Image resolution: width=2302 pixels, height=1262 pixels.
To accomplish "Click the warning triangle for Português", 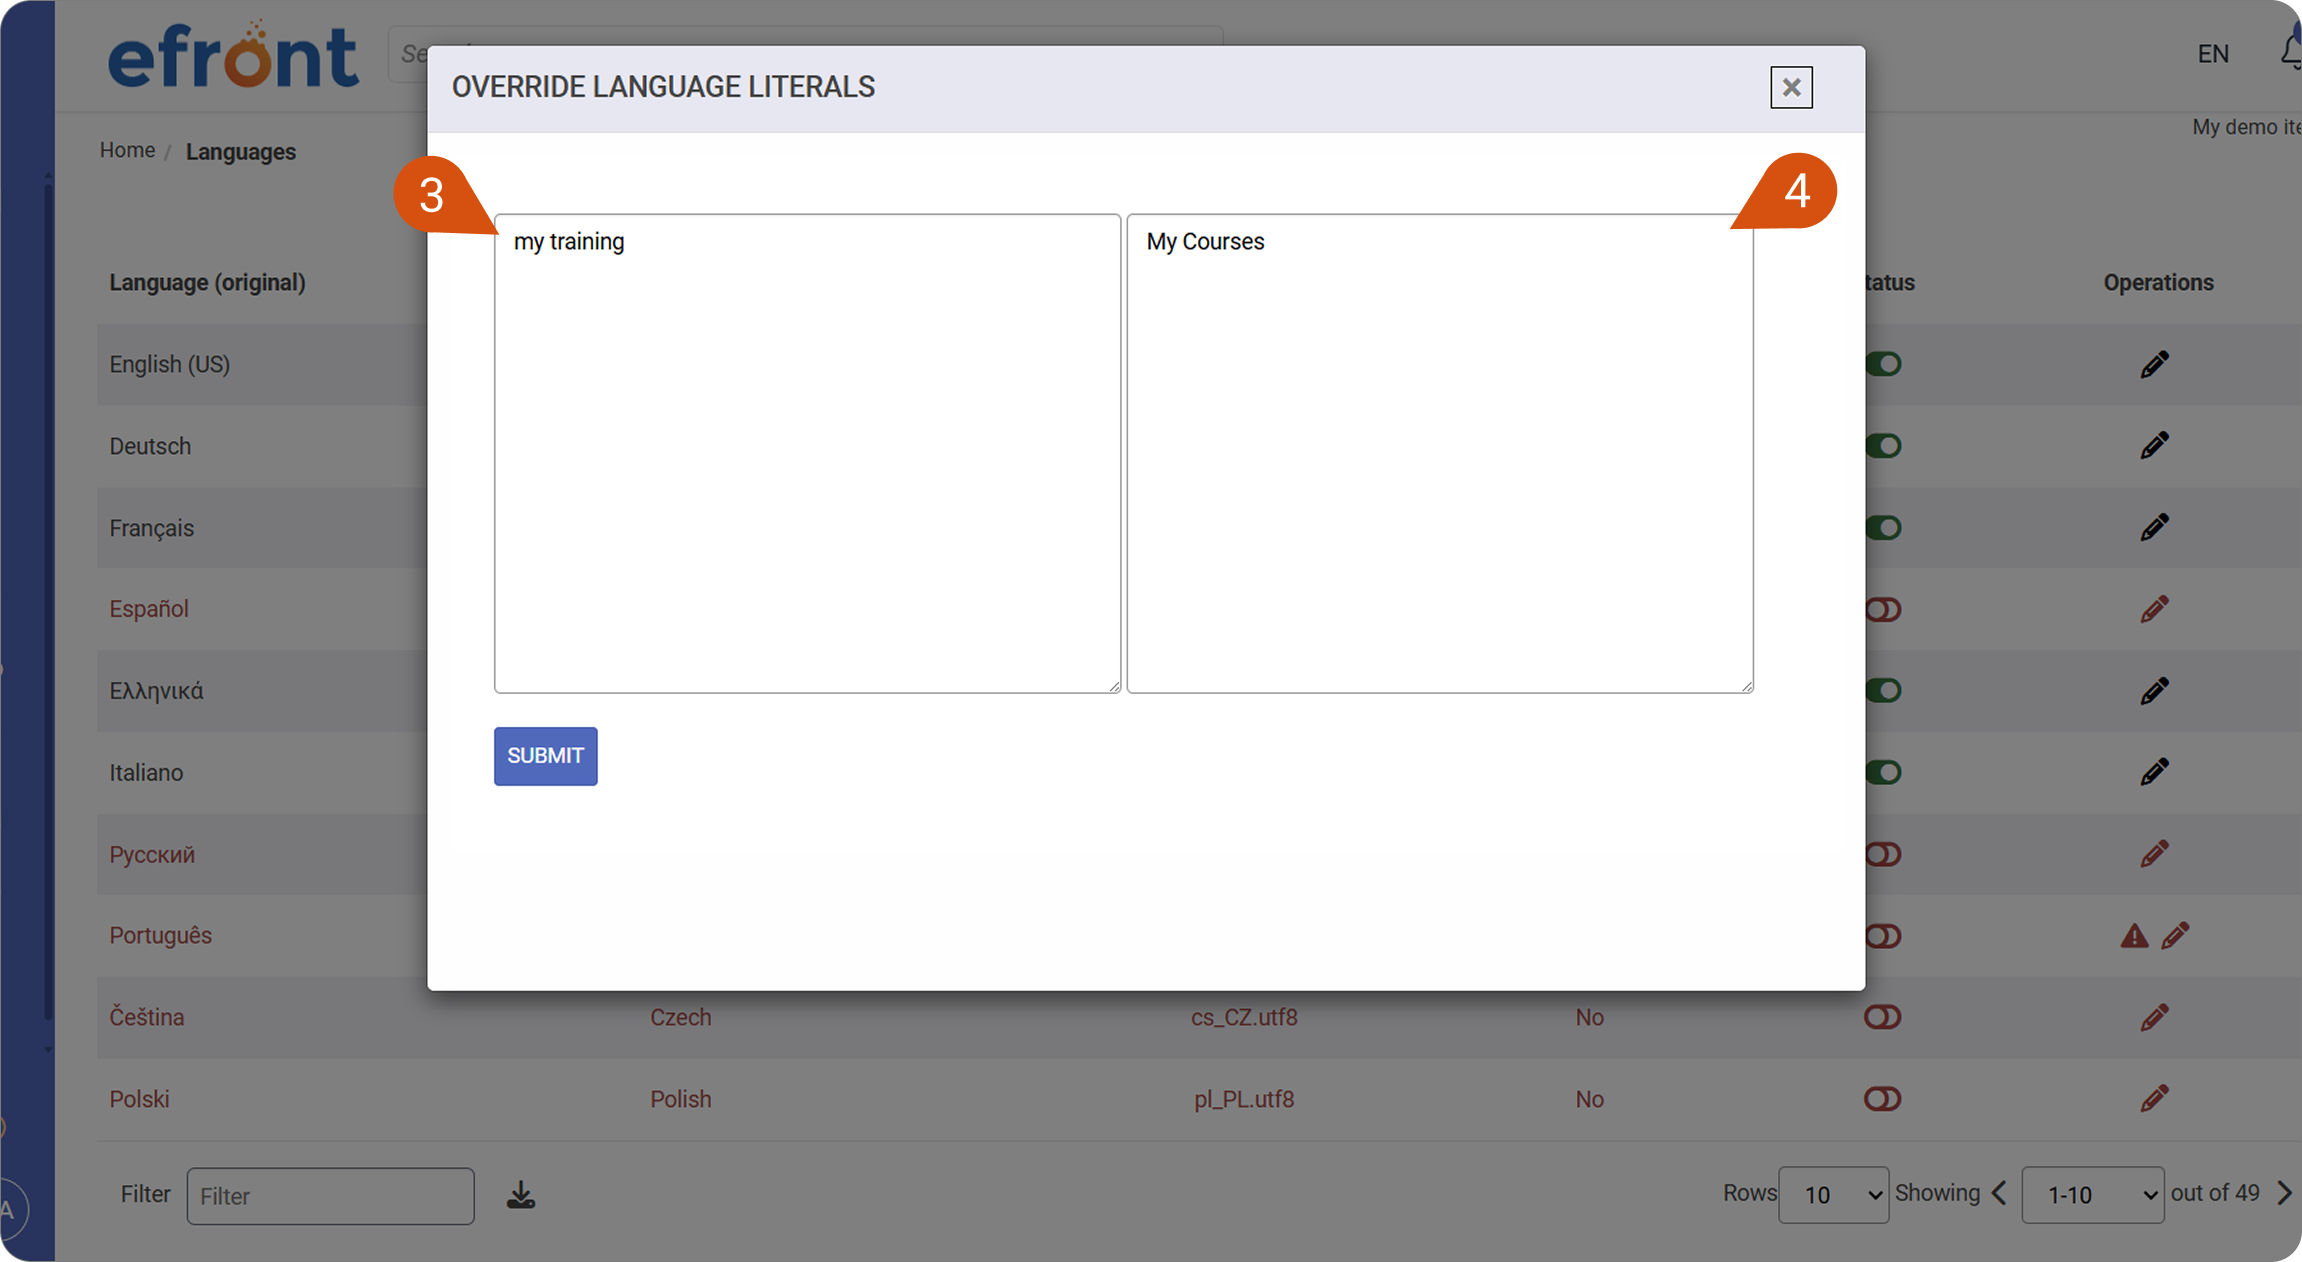I will [x=2134, y=936].
